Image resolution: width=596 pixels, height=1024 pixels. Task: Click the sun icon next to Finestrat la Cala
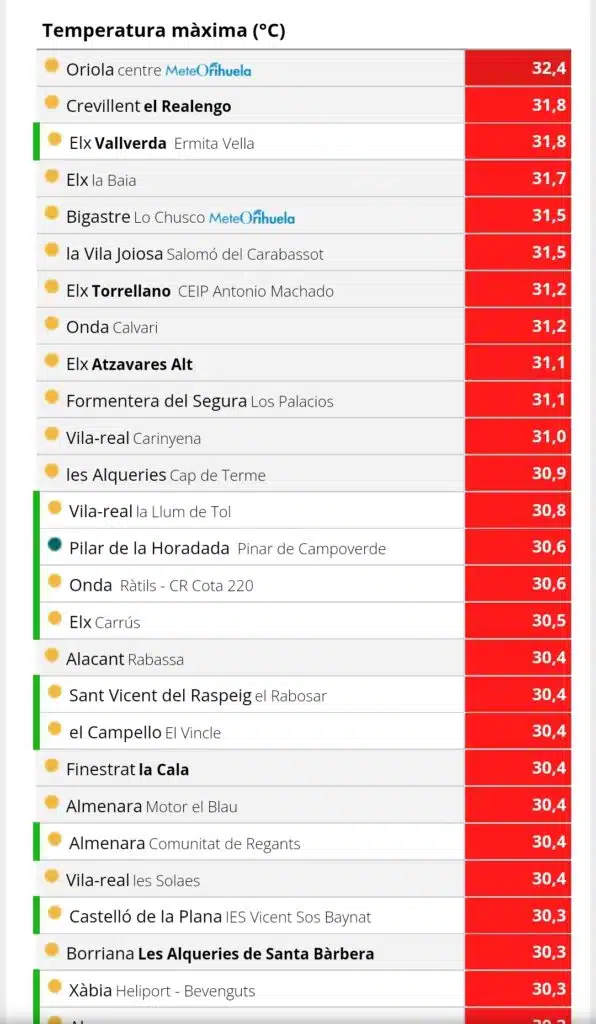[x=52, y=765]
